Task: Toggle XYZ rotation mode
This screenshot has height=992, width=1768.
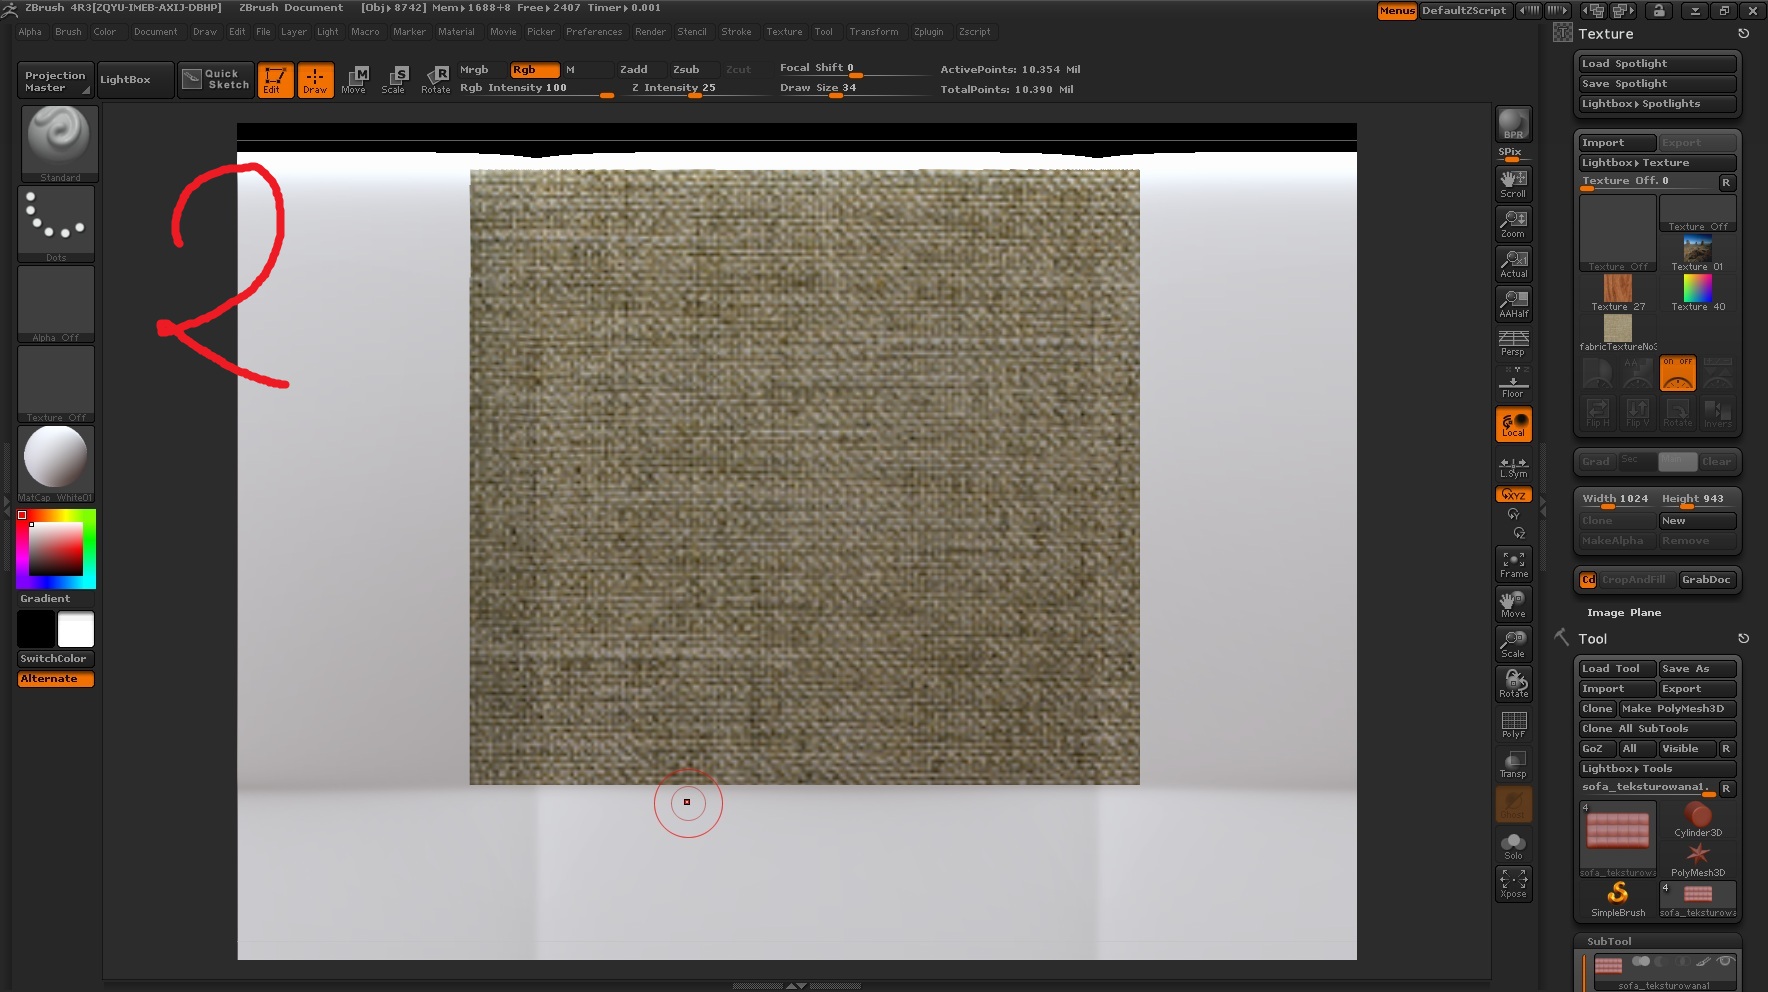Action: 1514,495
